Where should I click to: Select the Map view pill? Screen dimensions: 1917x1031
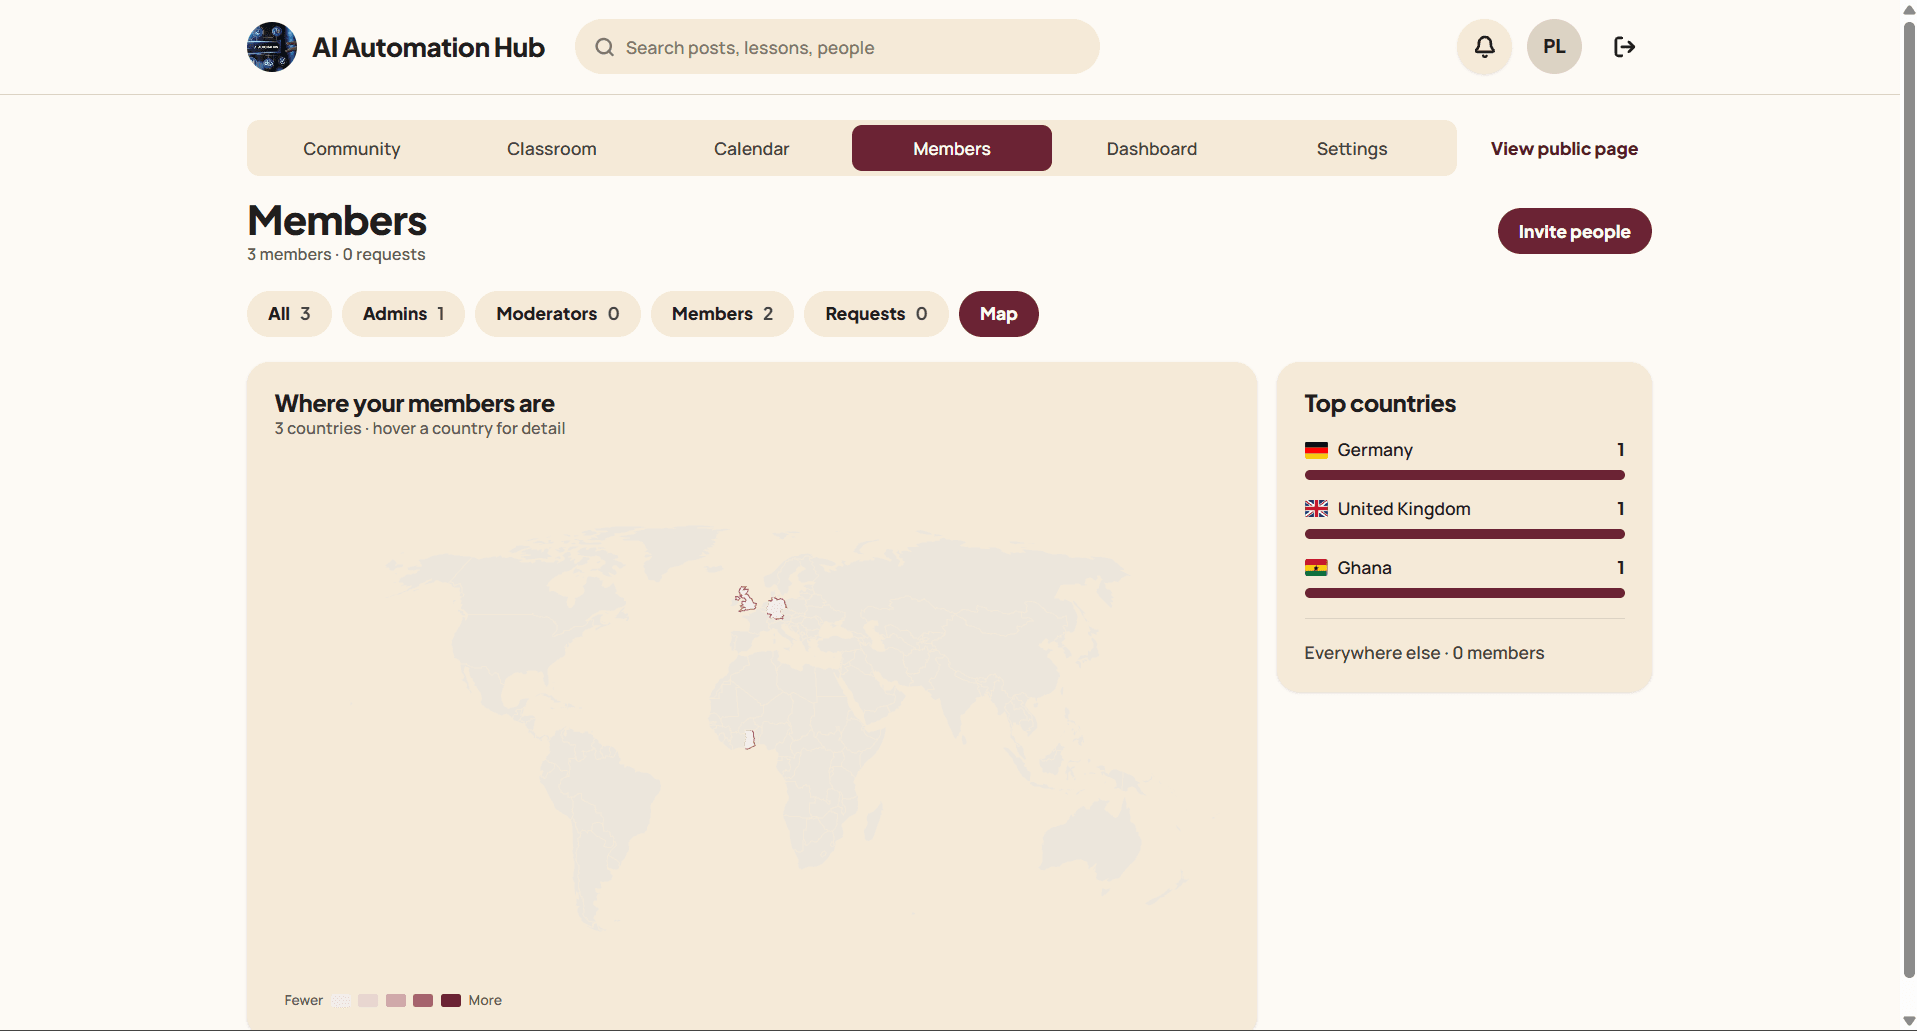click(x=999, y=314)
